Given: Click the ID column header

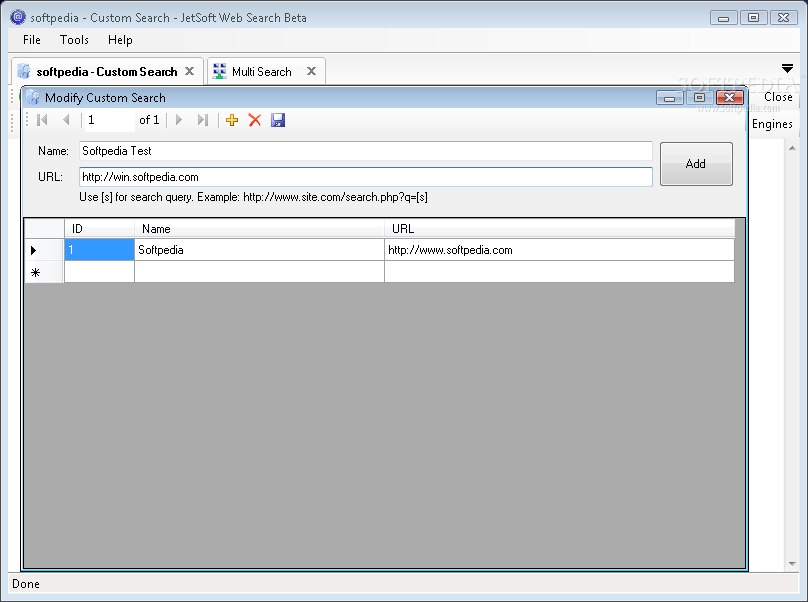Looking at the screenshot, I should coord(99,228).
